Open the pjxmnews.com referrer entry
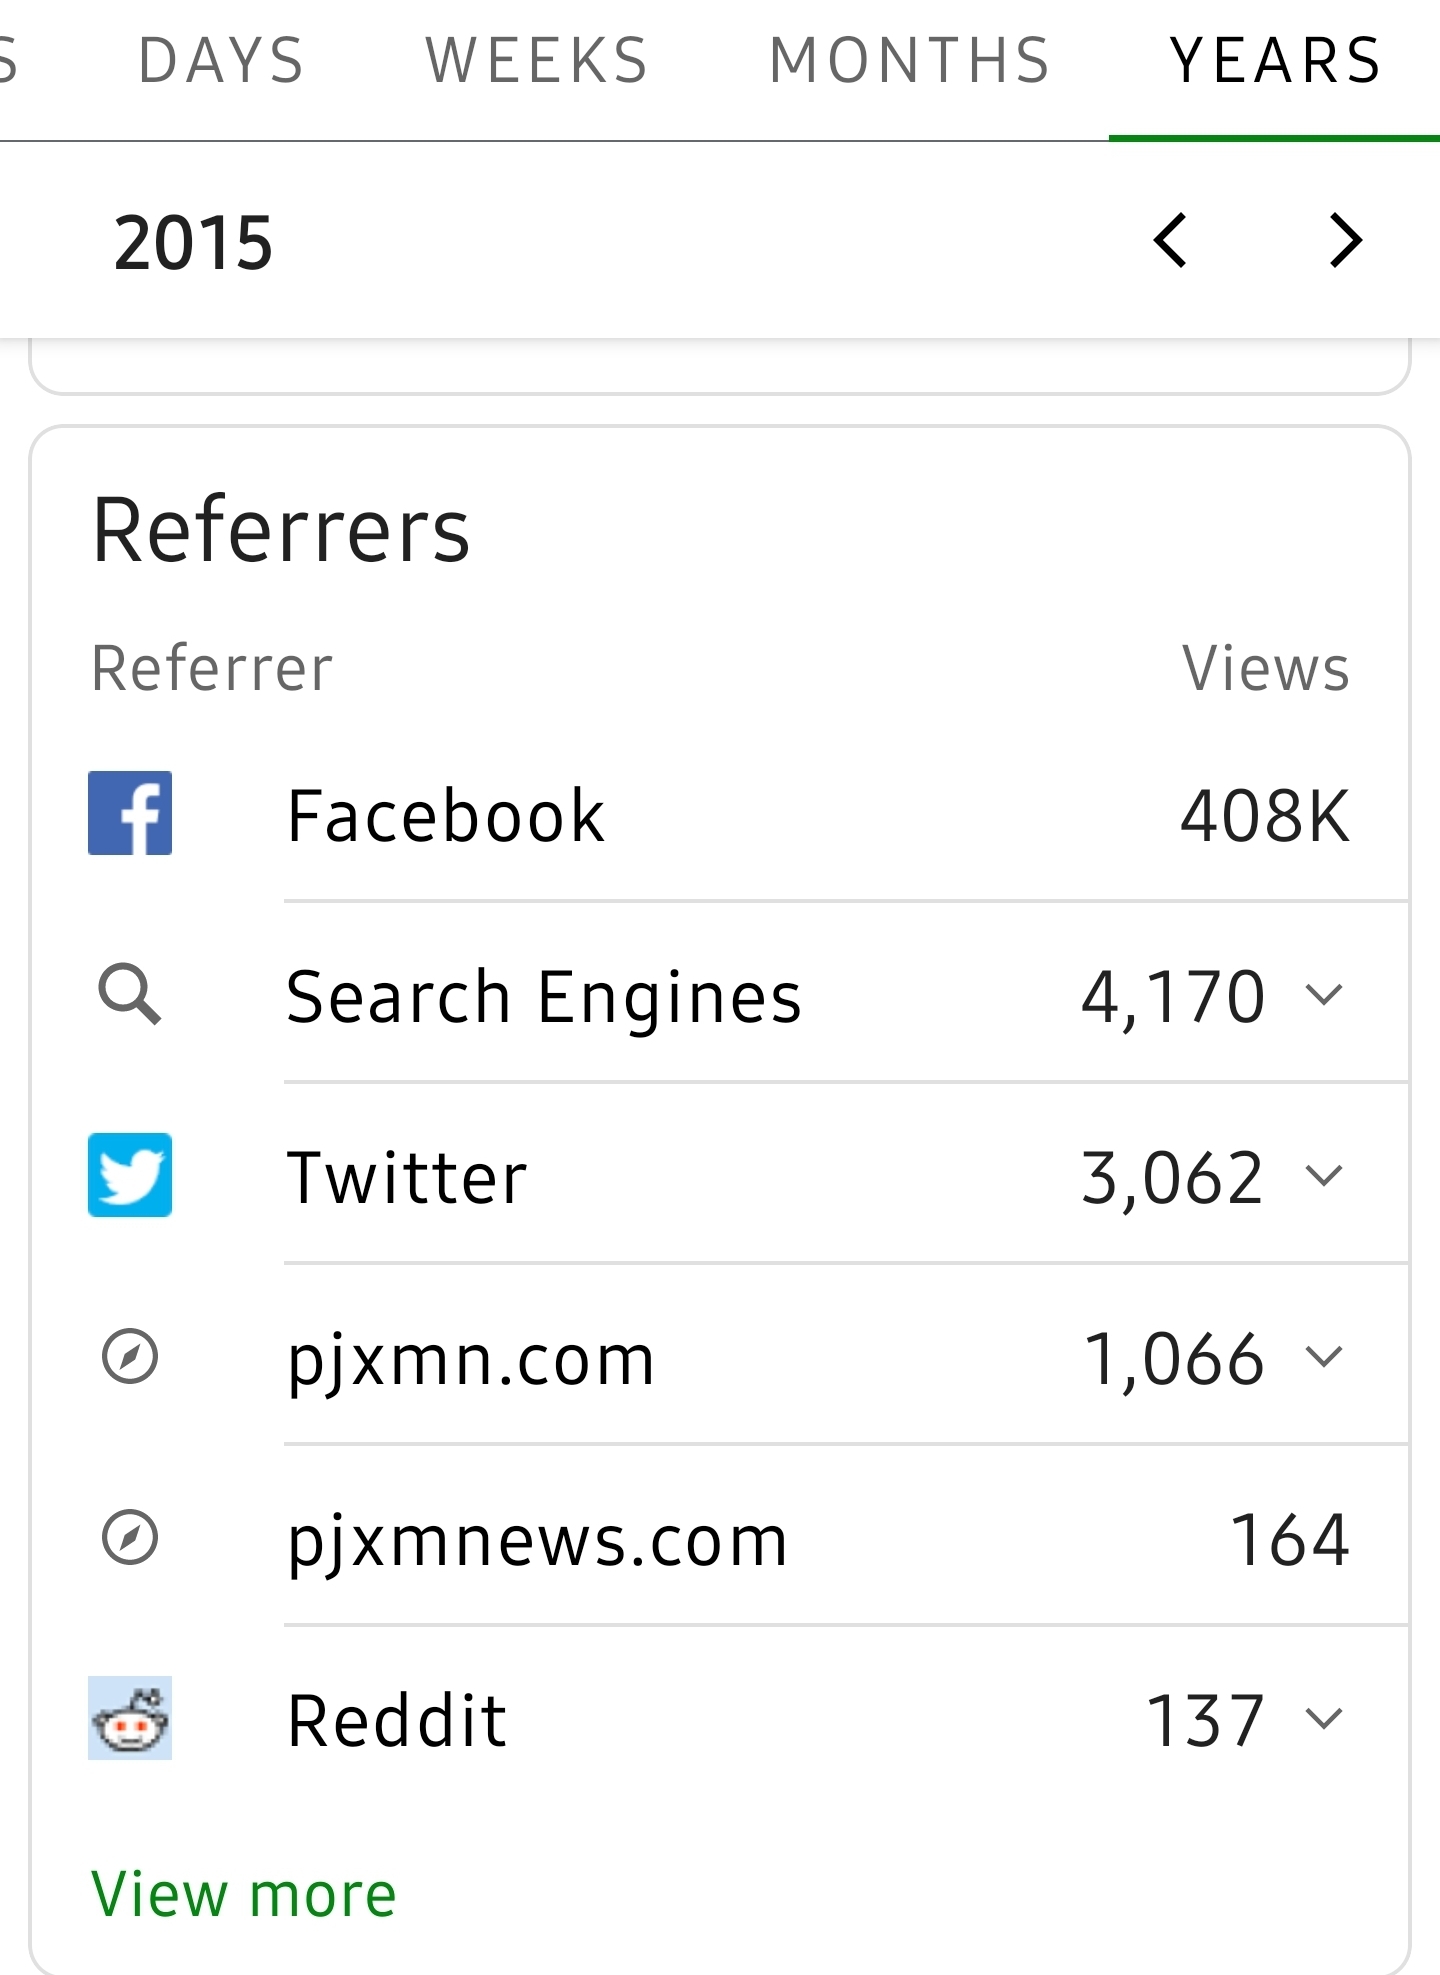The width and height of the screenshot is (1440, 1975). coord(538,1540)
